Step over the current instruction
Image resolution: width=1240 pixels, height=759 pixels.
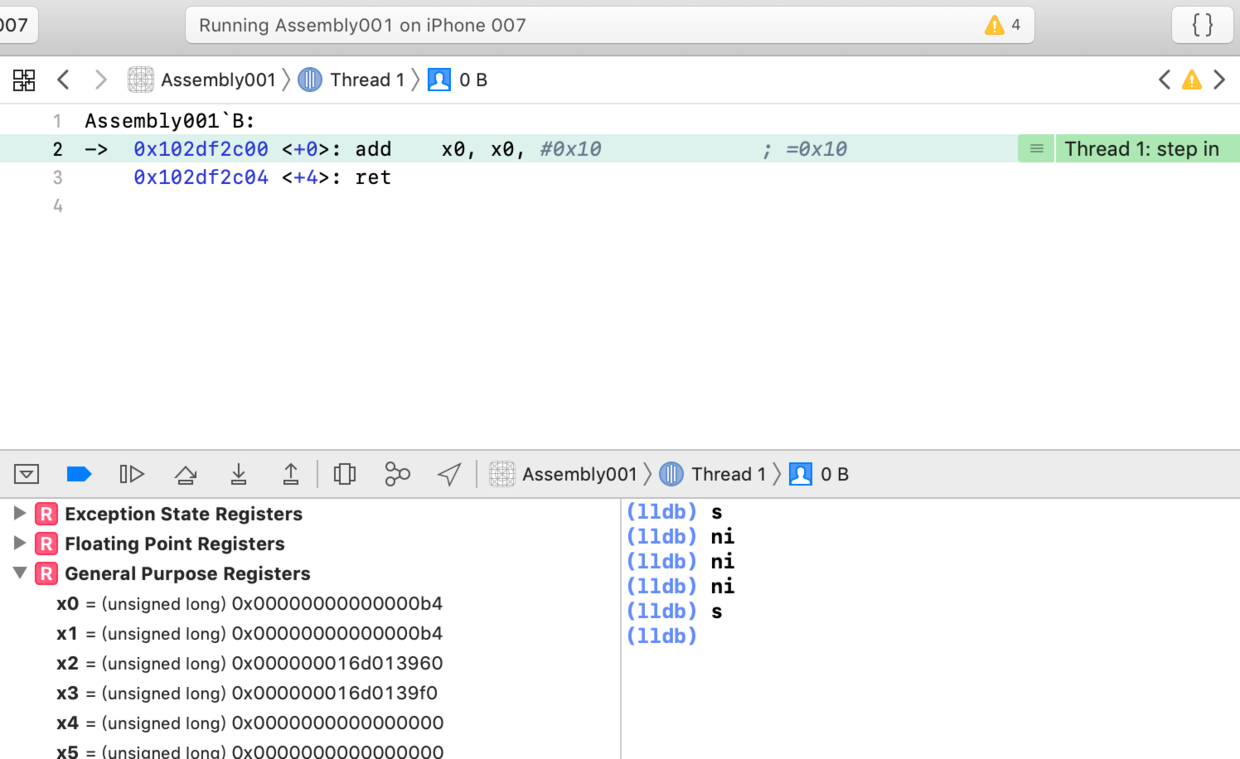point(185,474)
